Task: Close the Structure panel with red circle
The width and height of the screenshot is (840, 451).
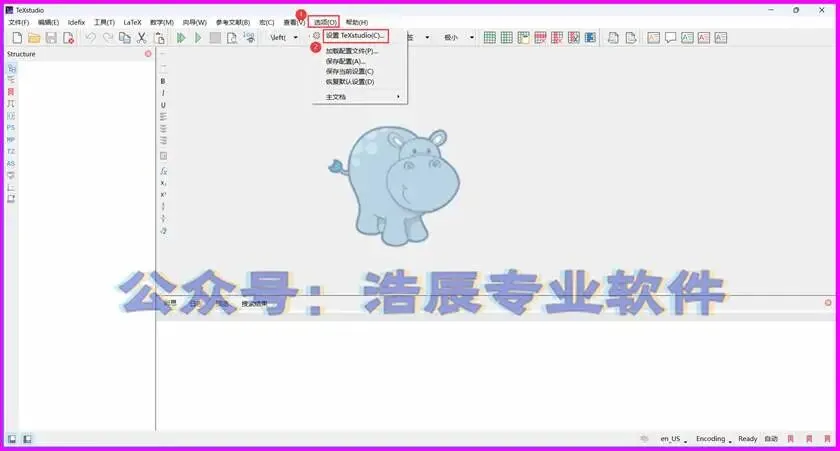Action: click(x=148, y=54)
